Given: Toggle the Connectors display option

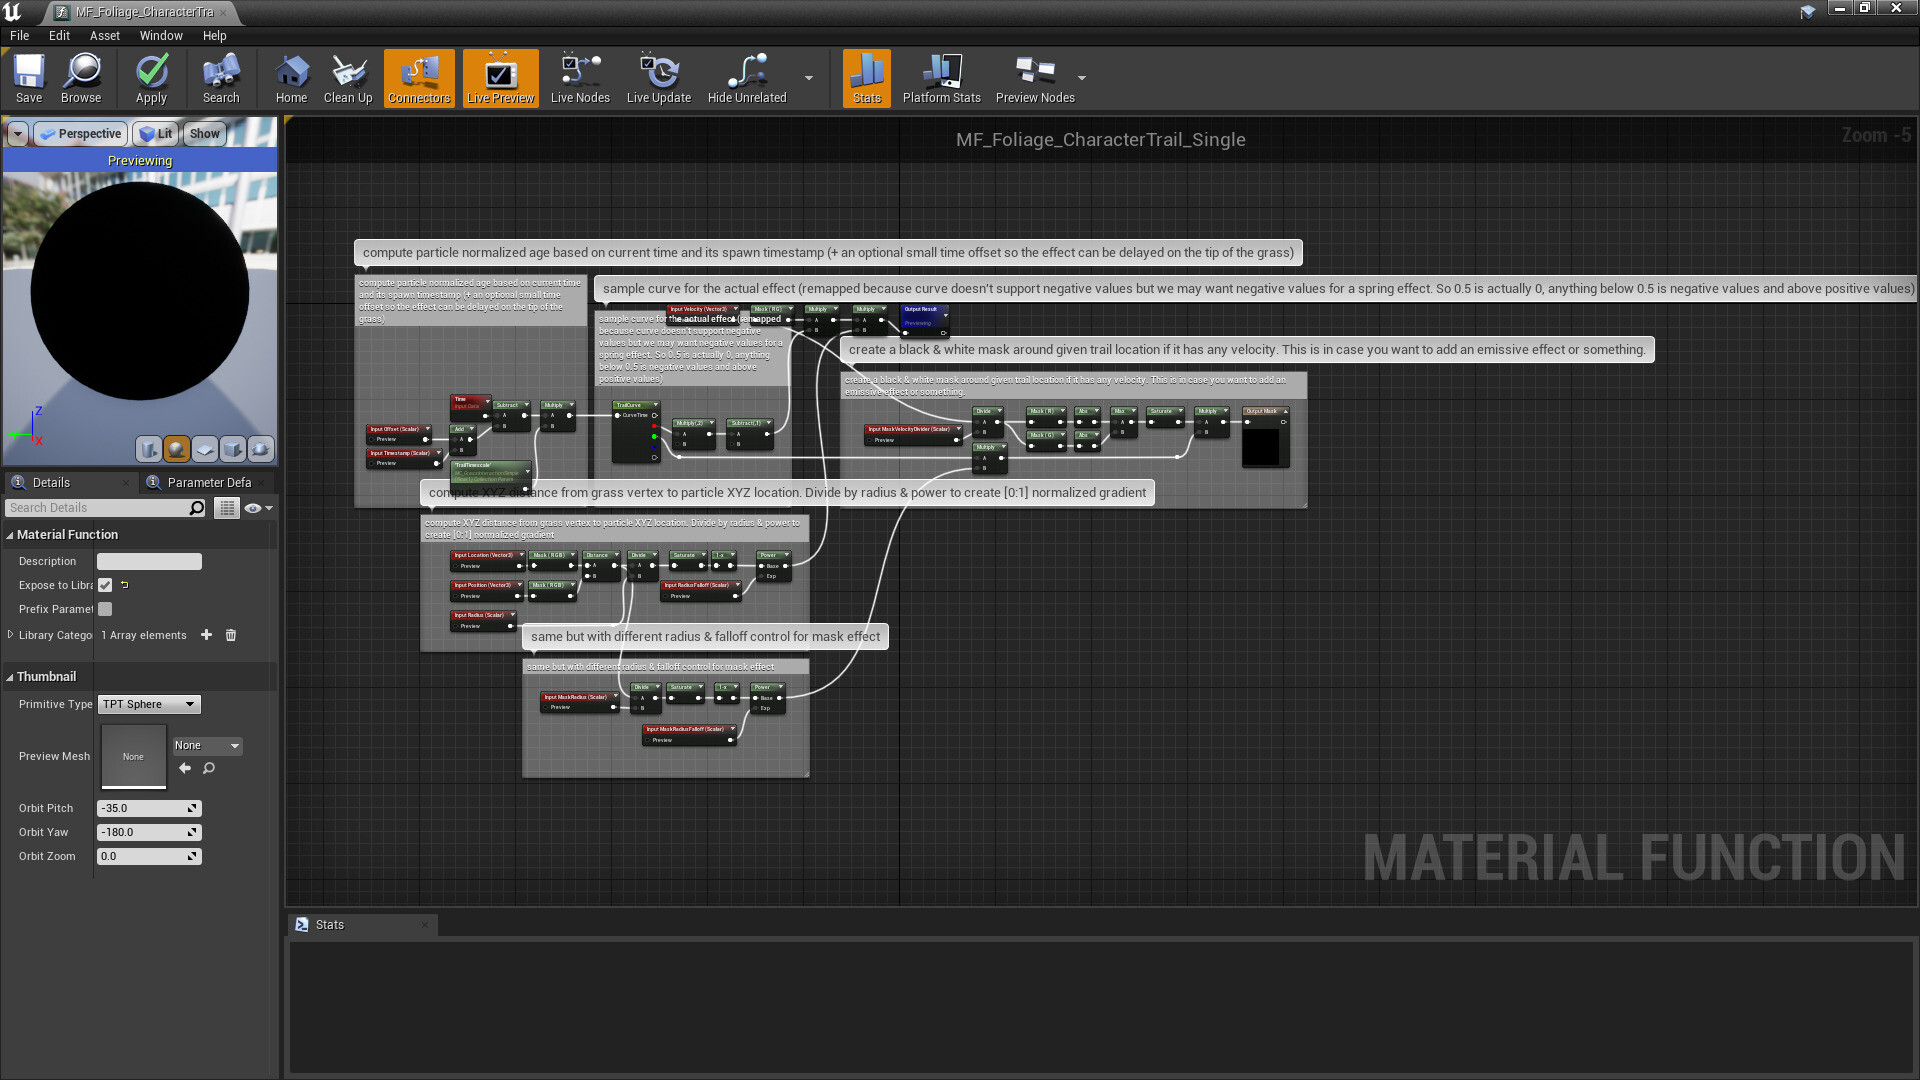Looking at the screenshot, I should (x=418, y=78).
